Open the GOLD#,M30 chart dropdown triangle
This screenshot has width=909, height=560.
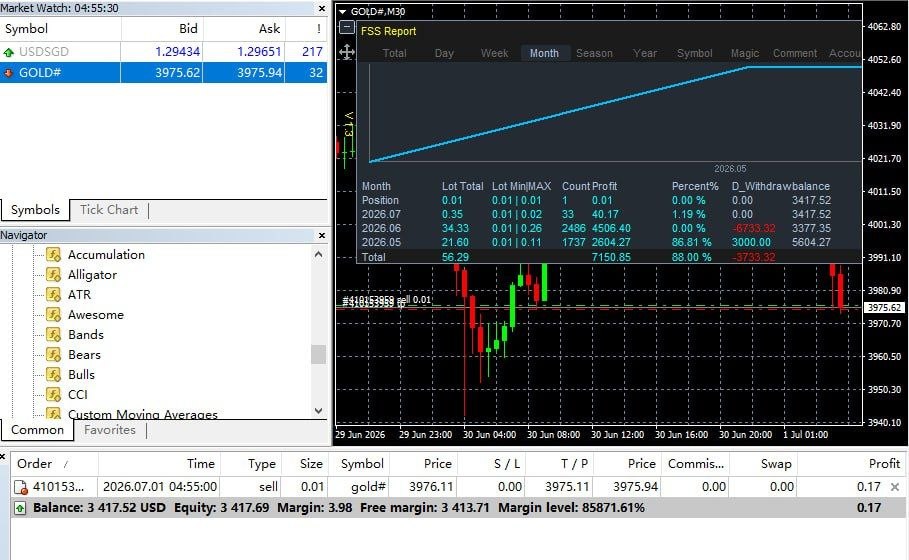point(342,12)
